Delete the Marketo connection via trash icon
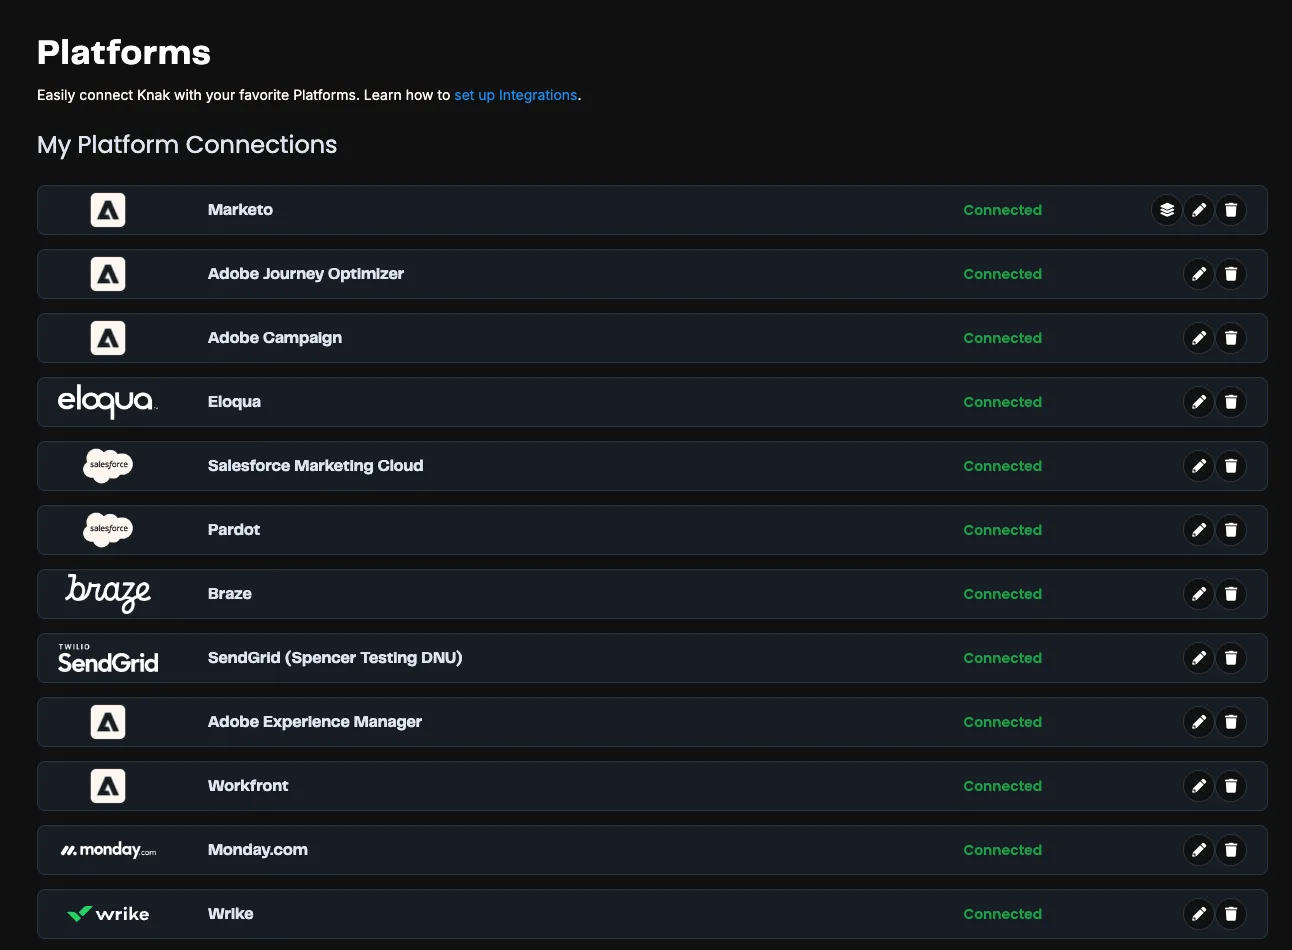 (x=1231, y=210)
